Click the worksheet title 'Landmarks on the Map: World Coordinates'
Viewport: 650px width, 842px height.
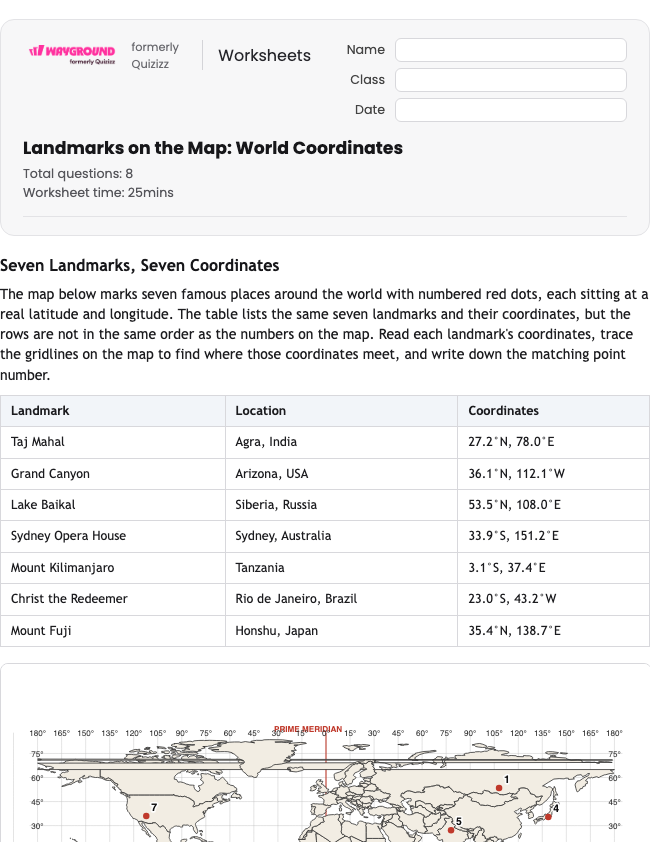coord(213,148)
